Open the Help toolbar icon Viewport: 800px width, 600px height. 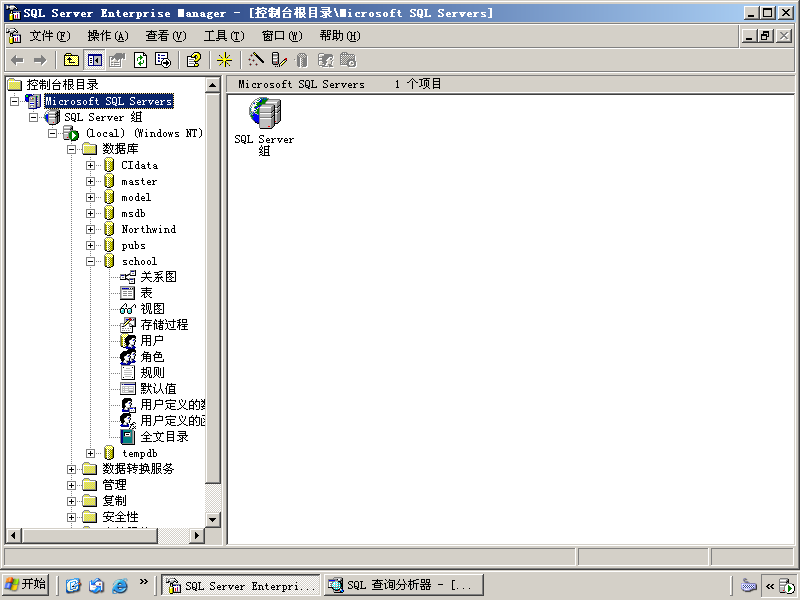194,60
